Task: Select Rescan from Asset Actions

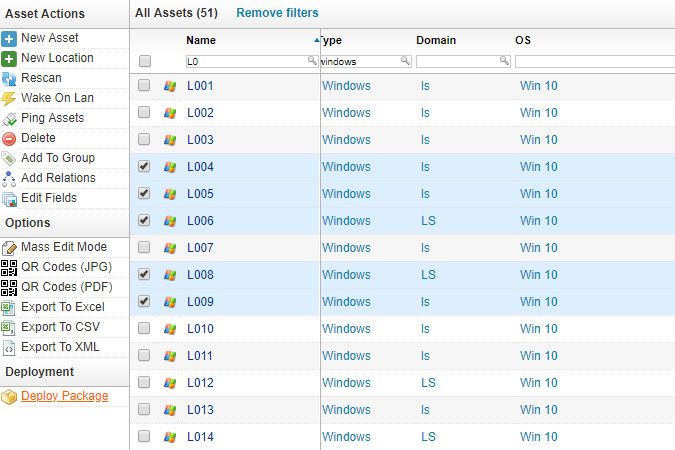Action: (x=41, y=78)
